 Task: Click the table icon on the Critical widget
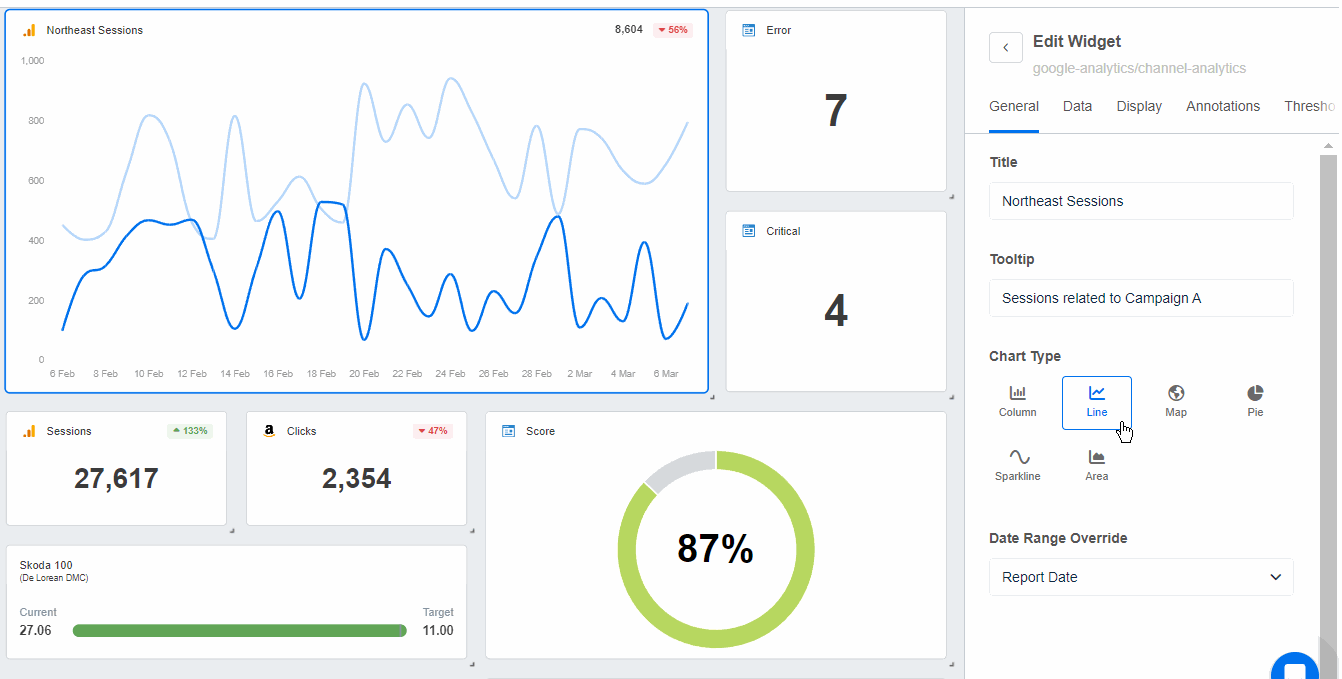[x=748, y=231]
